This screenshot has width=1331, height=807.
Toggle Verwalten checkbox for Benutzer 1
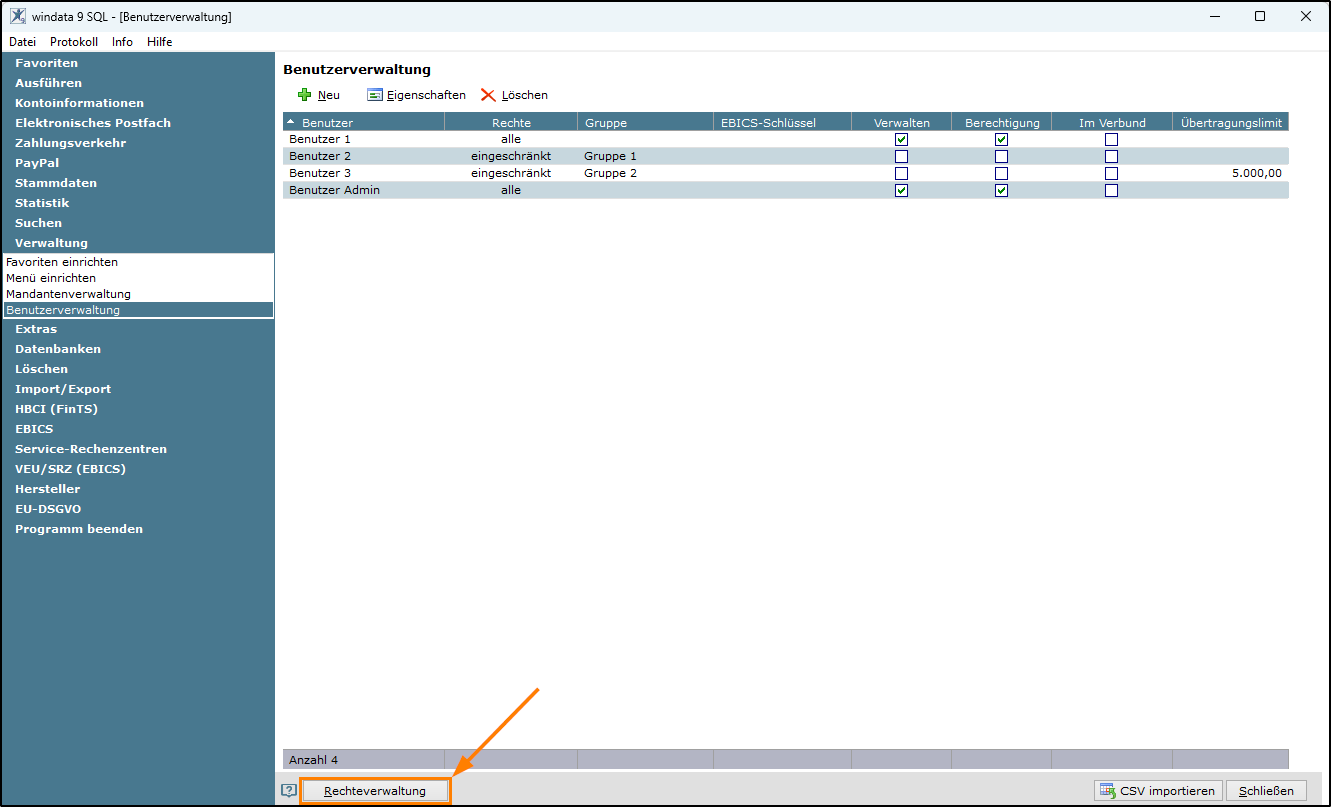tap(901, 140)
